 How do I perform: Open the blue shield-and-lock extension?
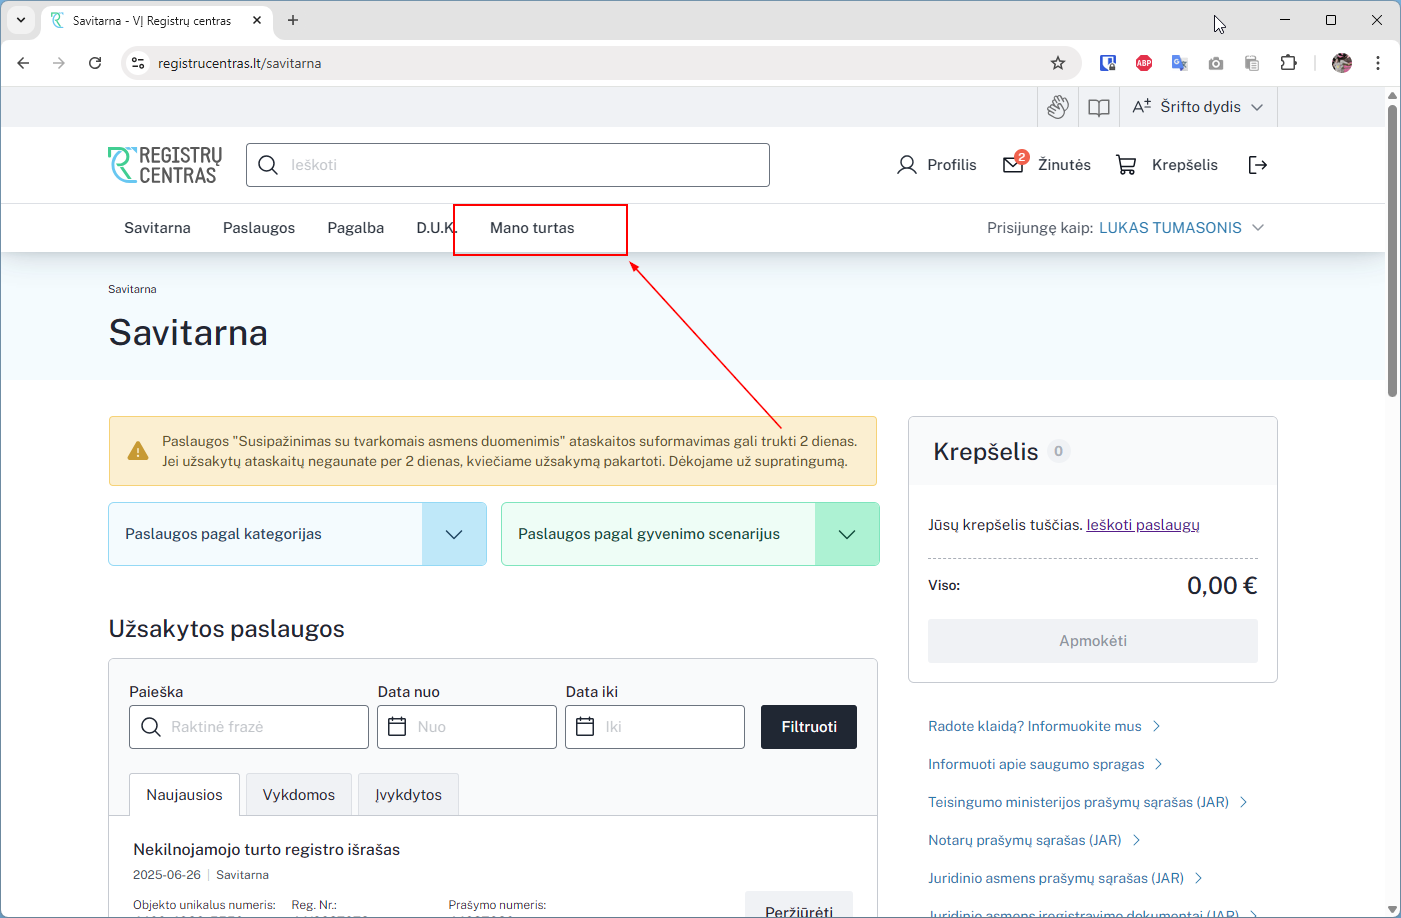[x=1108, y=63]
